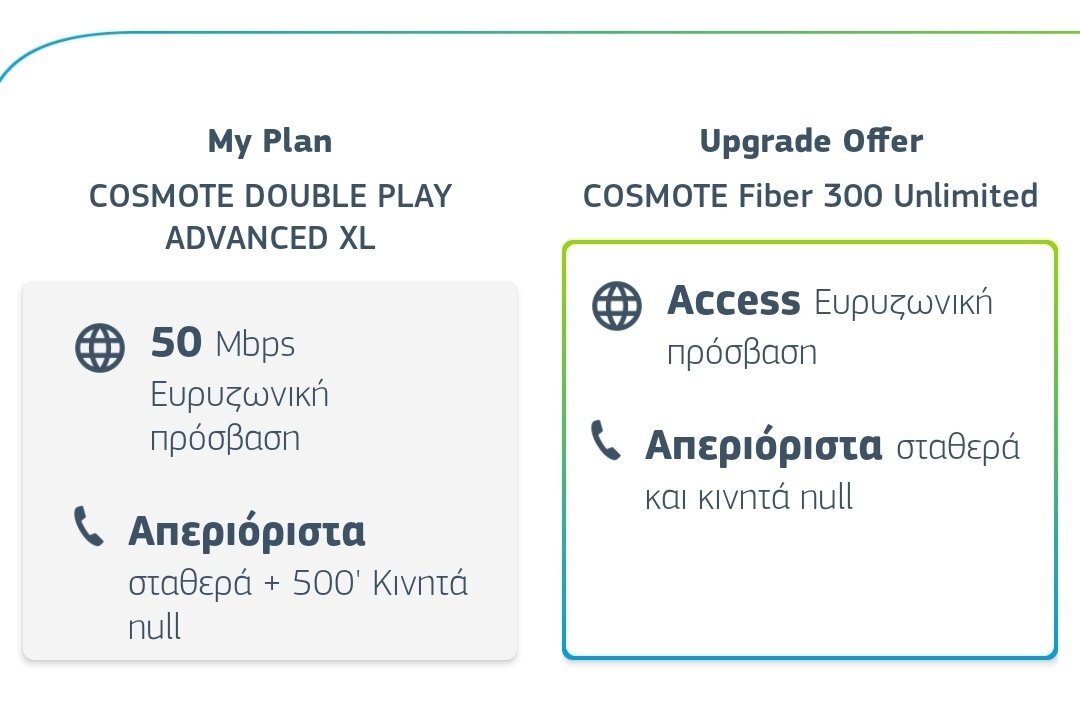This screenshot has height=728, width=1080.
Task: Select the My Plan heading
Action: coord(270,141)
